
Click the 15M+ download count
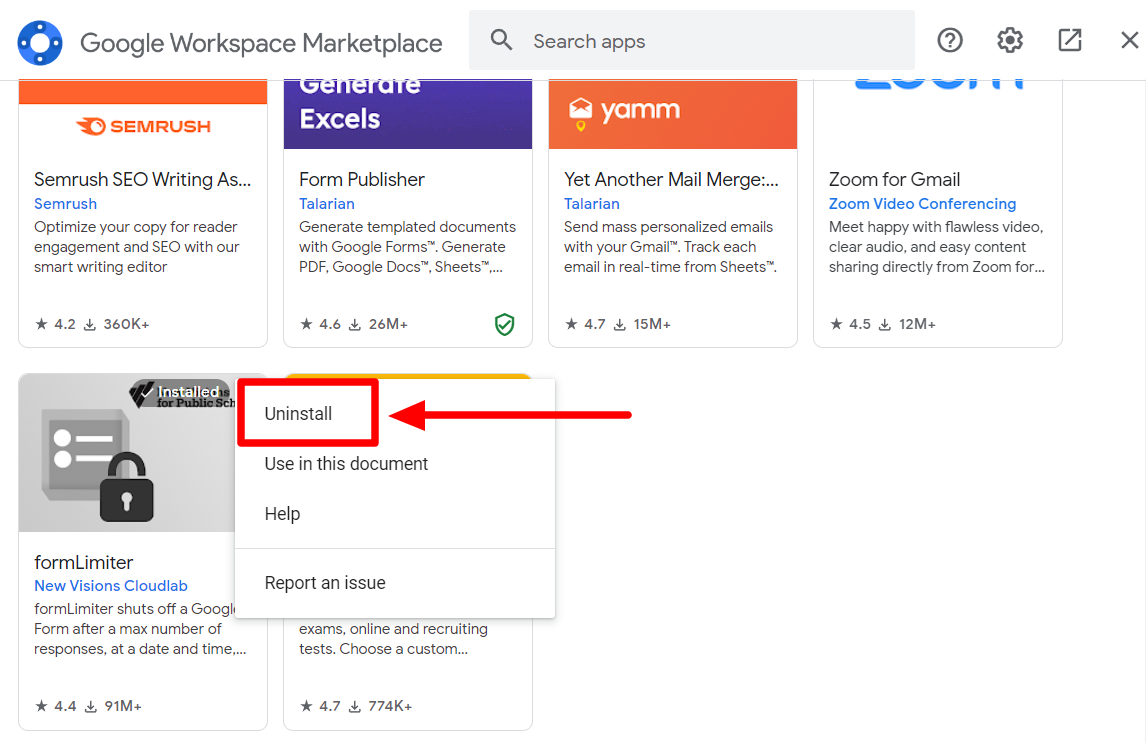(642, 324)
